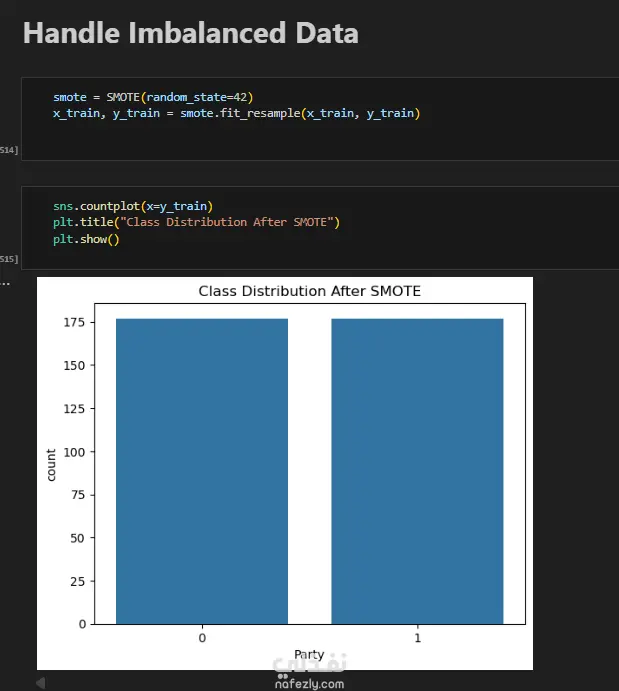The height and width of the screenshot is (691, 619).
Task: Place cursor on the plt.show() line
Action: (87, 239)
